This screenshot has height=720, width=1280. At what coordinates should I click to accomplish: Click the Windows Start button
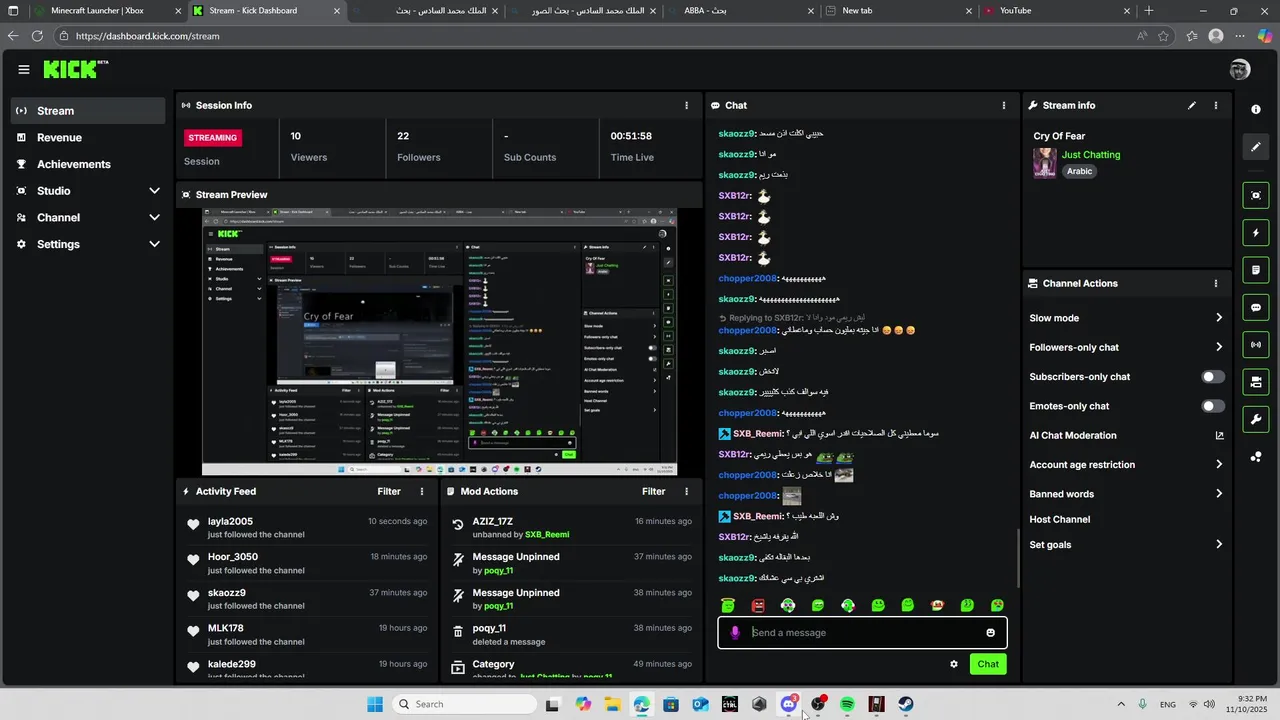[375, 704]
